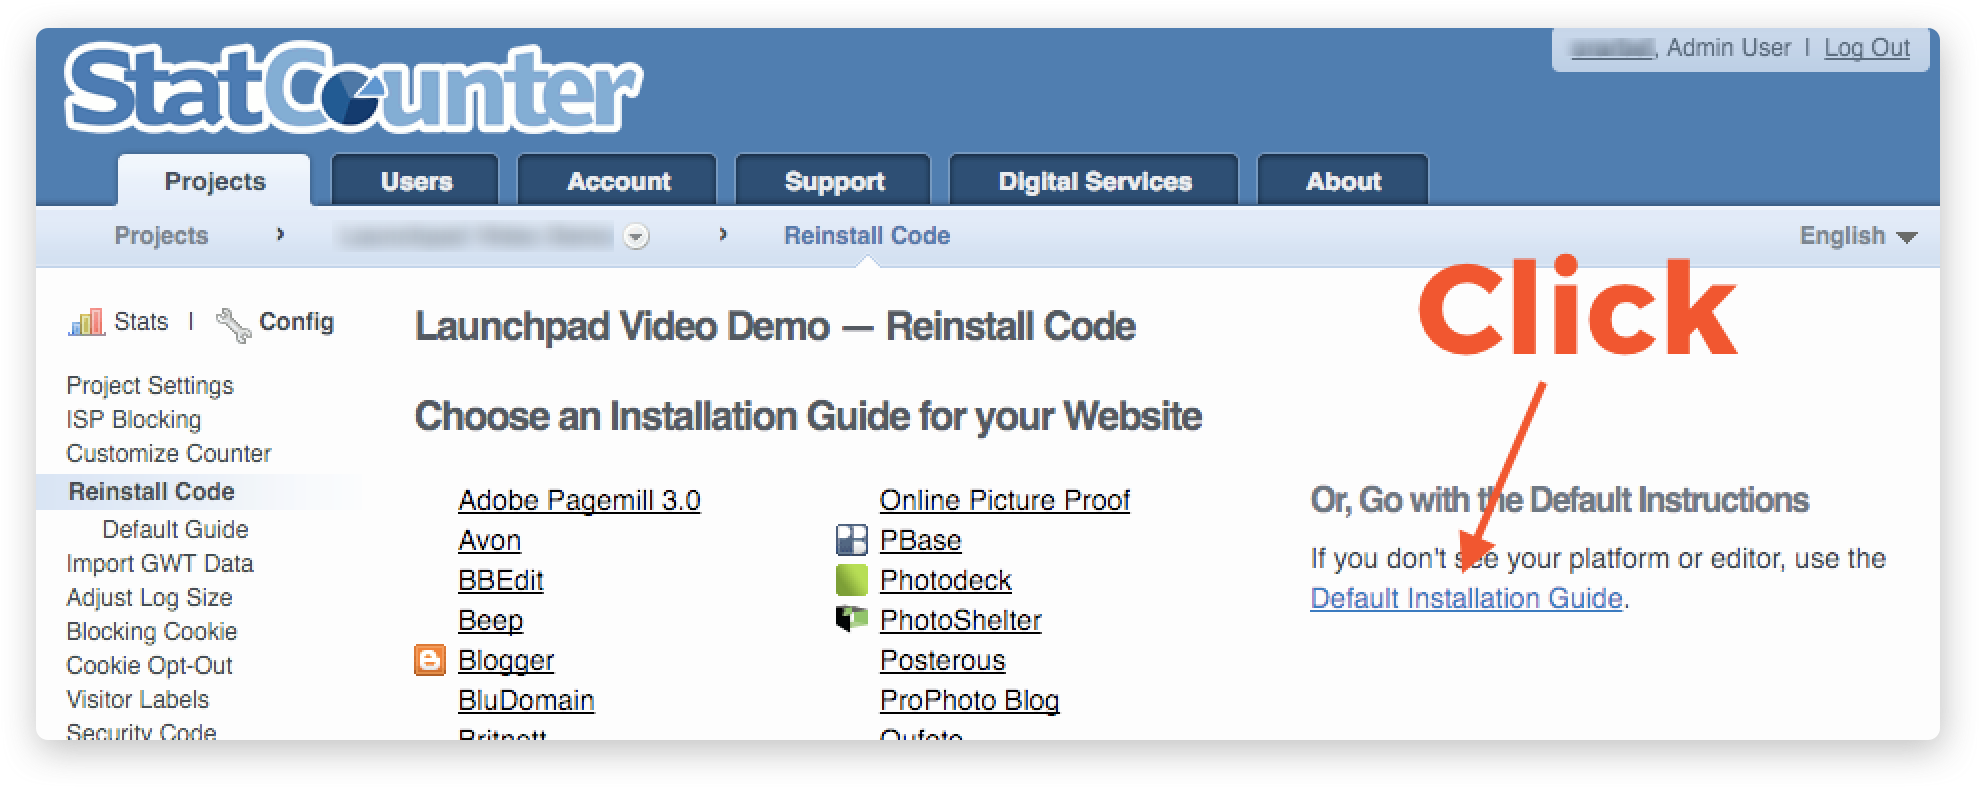The height and width of the screenshot is (788, 1980).
Task: Open Online Picture Proof guide
Action: click(1005, 500)
